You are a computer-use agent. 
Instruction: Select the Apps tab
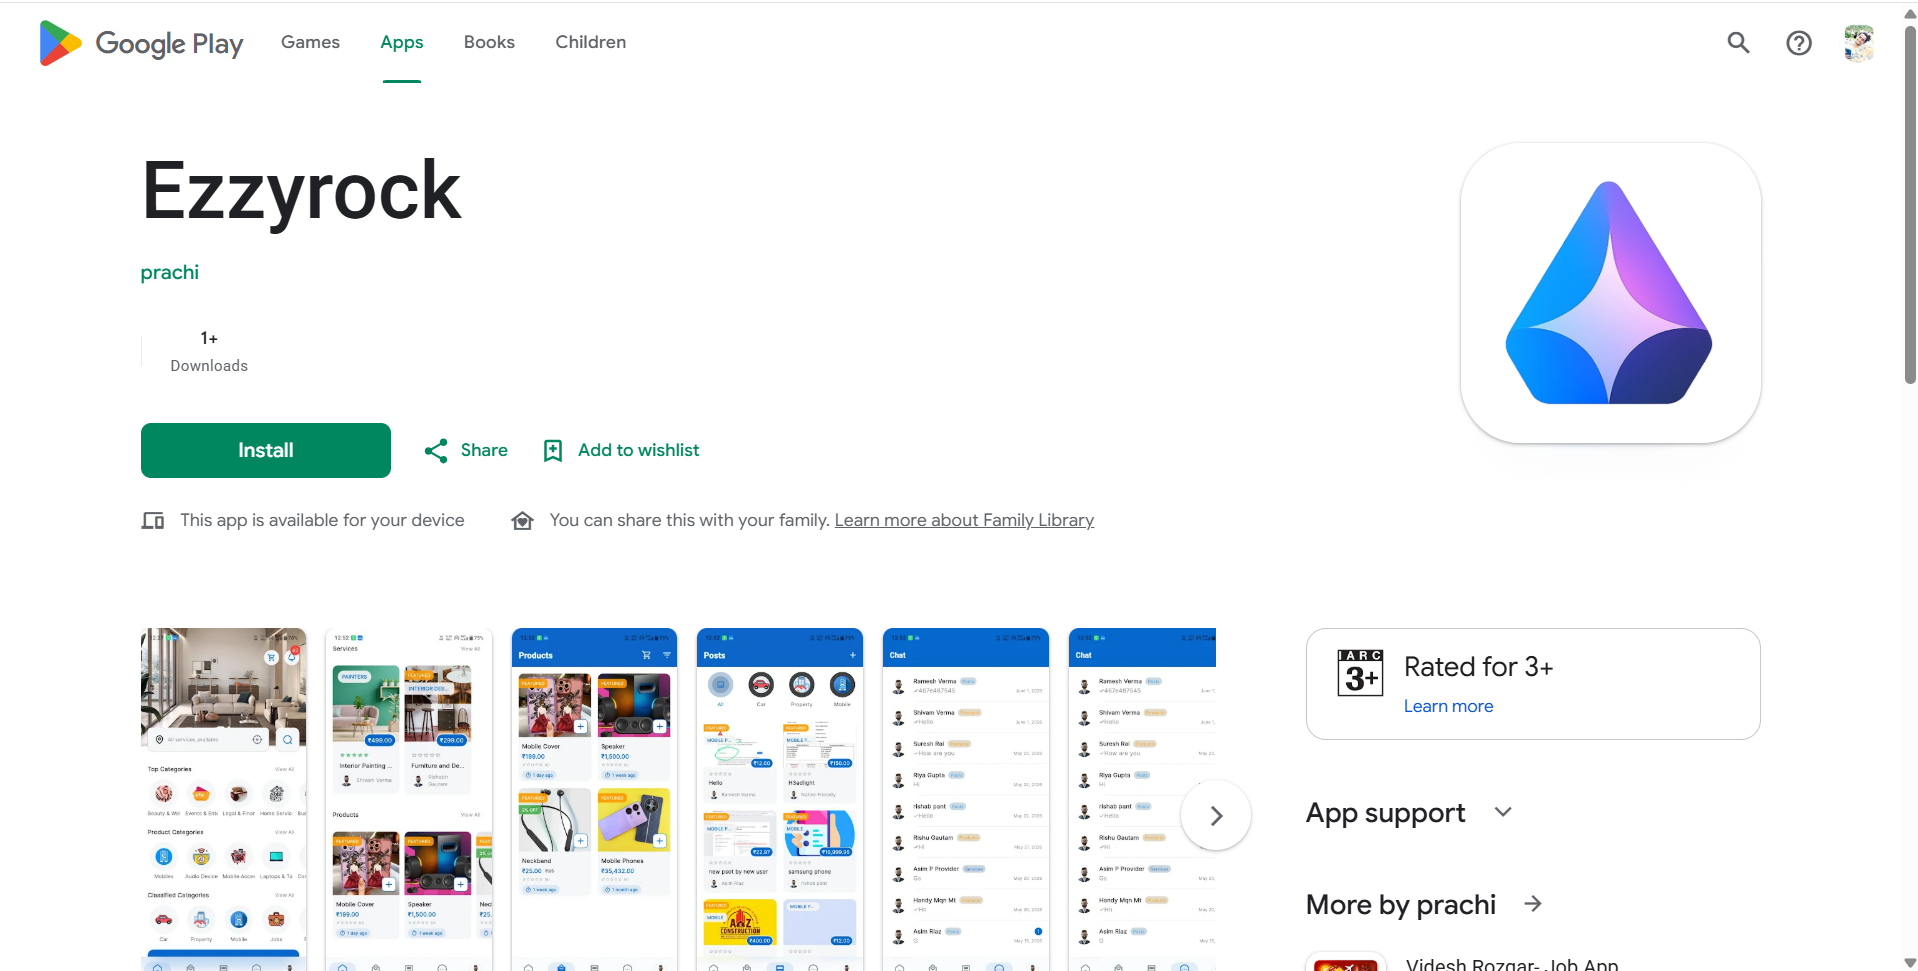tap(401, 42)
